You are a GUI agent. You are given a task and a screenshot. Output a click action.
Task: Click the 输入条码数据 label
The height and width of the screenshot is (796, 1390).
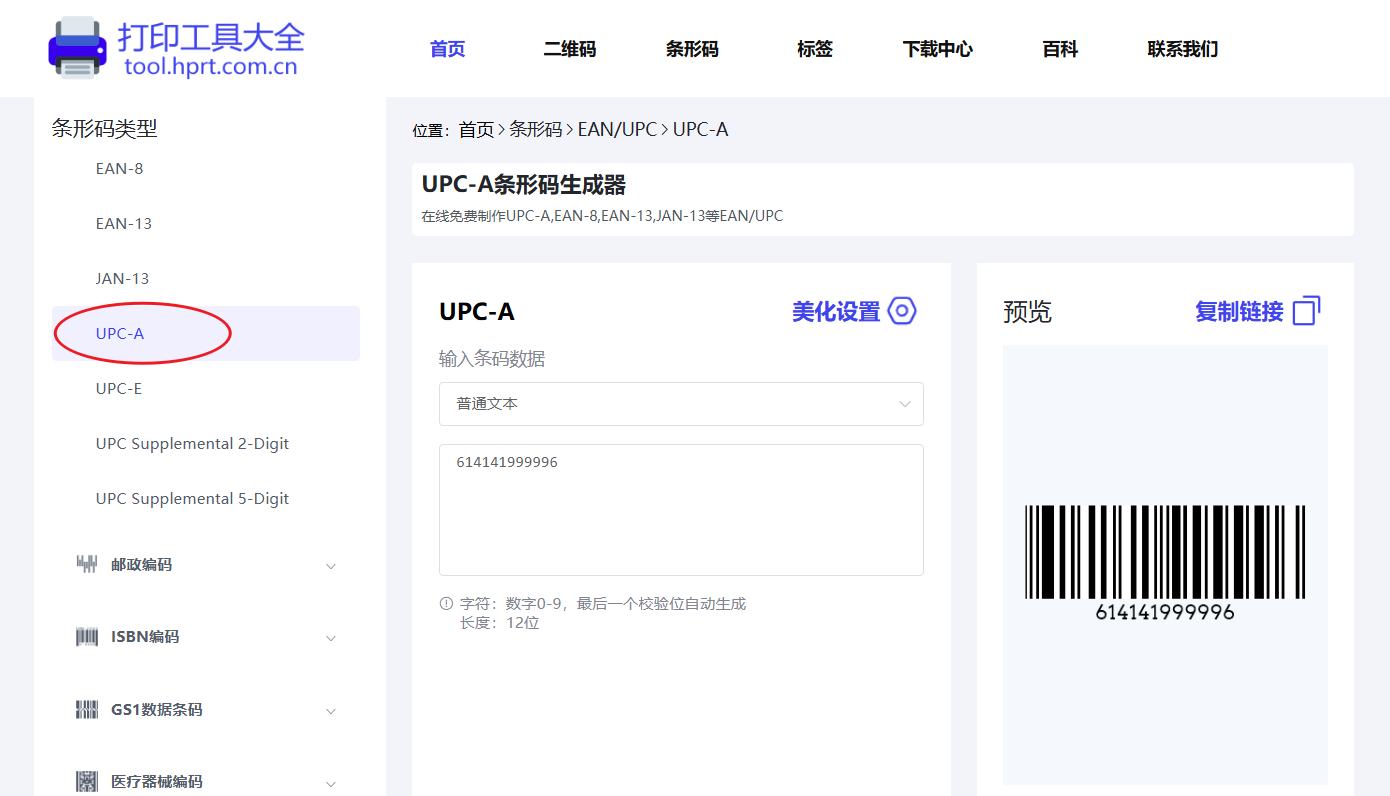492,359
